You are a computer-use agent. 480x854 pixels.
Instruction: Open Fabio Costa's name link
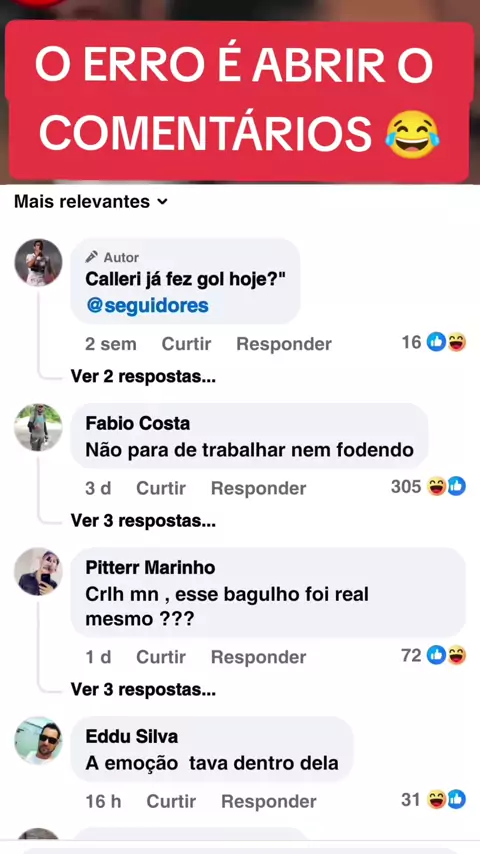(138, 423)
